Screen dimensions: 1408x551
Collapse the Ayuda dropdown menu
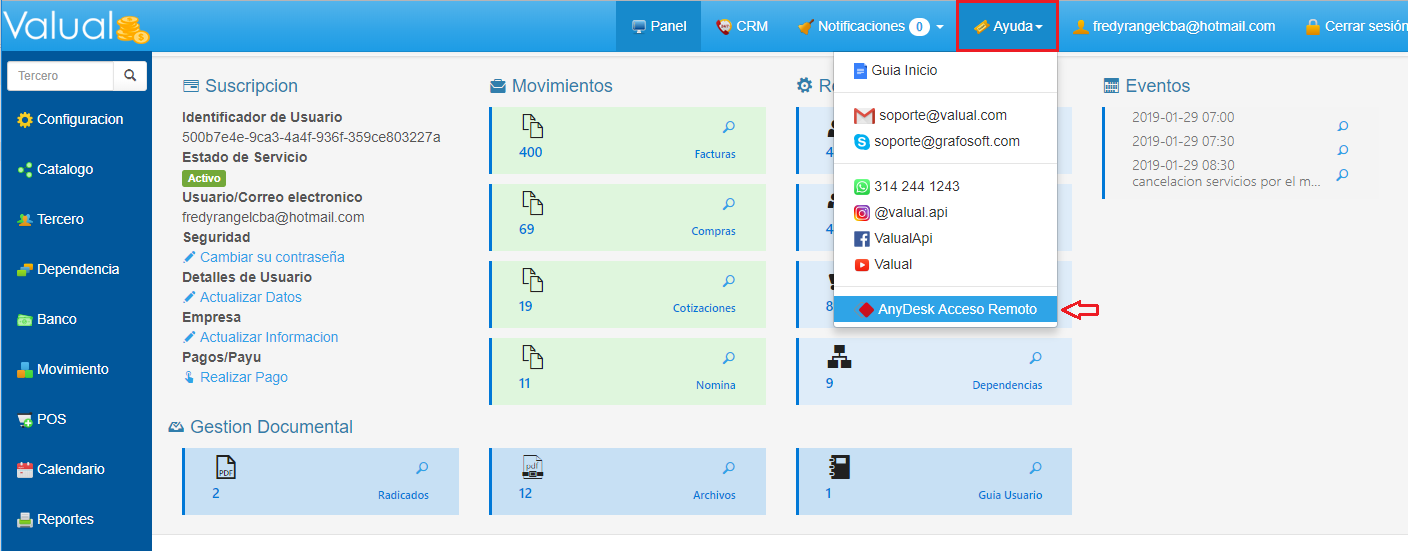(x=1007, y=27)
